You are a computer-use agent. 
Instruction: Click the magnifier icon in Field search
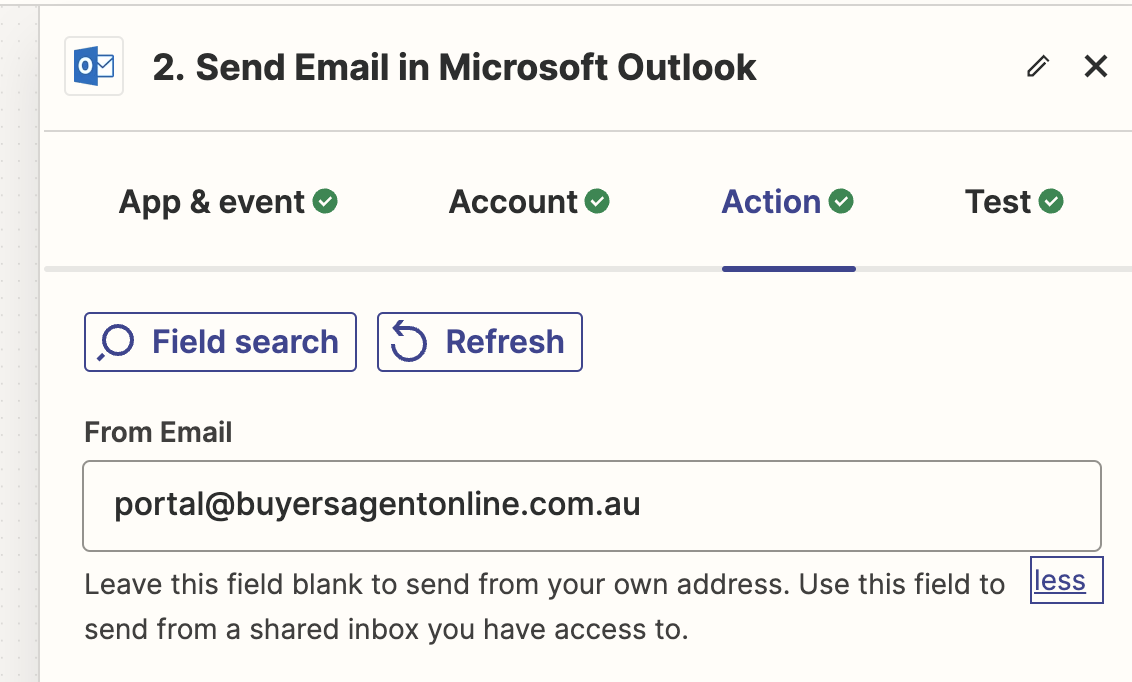click(116, 342)
